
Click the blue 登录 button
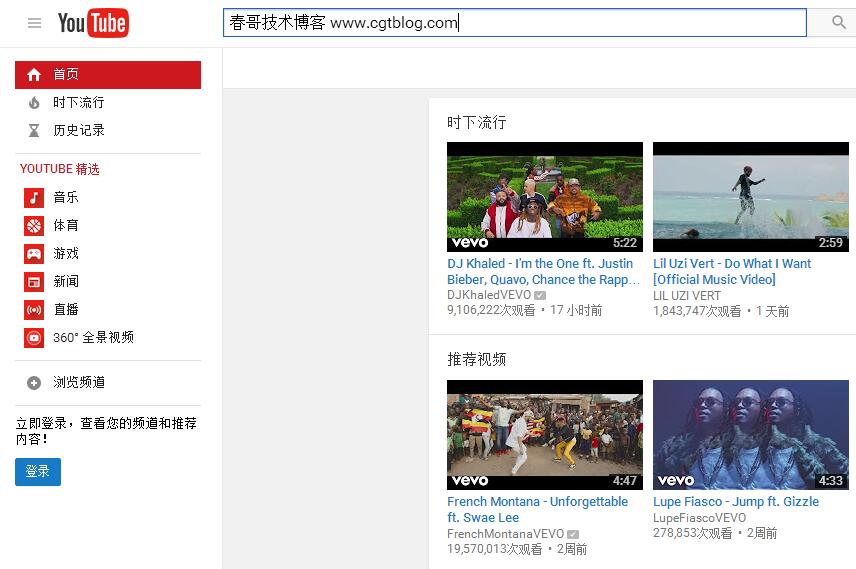click(x=38, y=472)
